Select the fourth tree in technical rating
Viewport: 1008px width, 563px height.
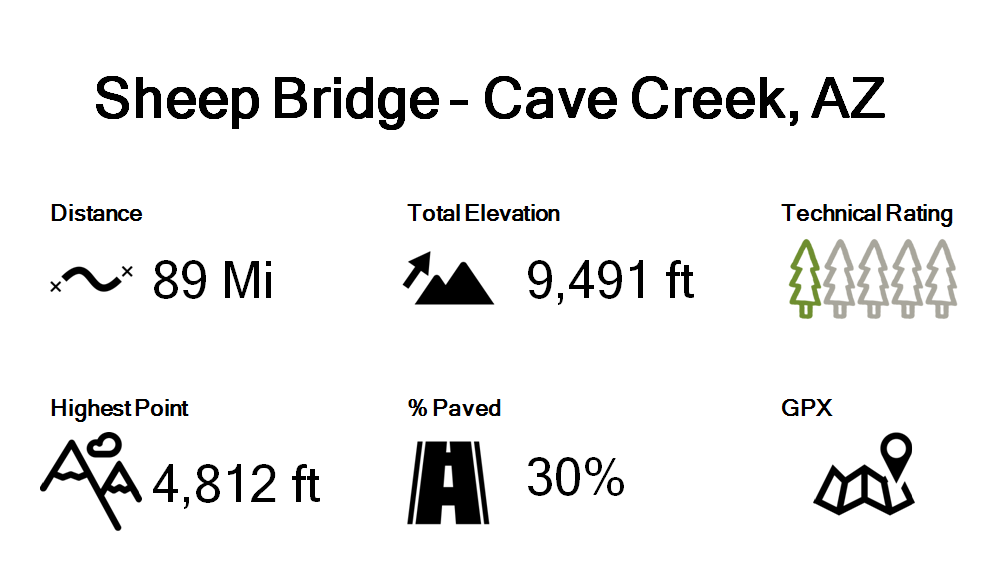(907, 278)
